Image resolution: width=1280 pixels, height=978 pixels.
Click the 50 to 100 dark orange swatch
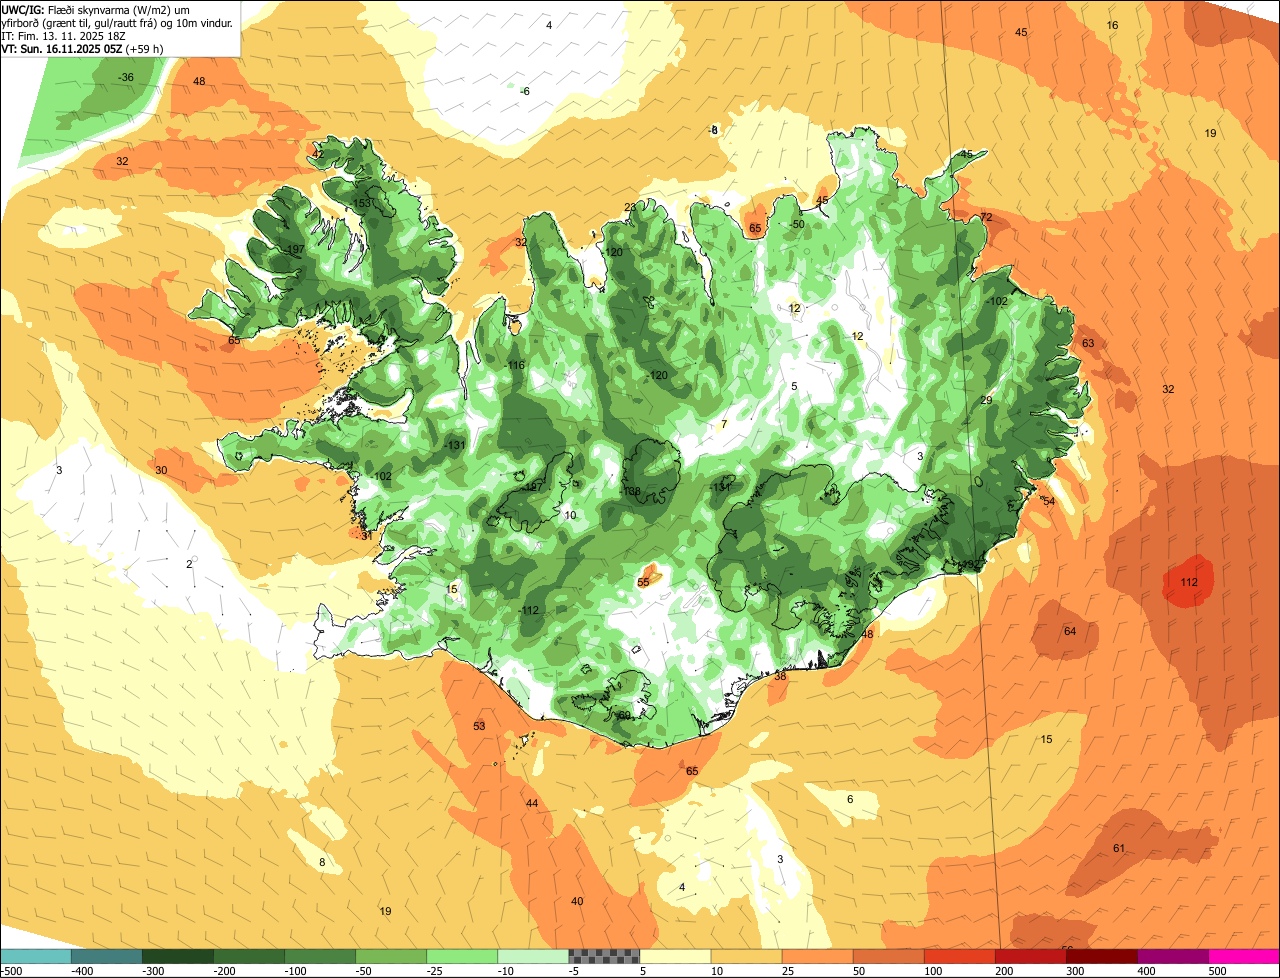coord(888,955)
